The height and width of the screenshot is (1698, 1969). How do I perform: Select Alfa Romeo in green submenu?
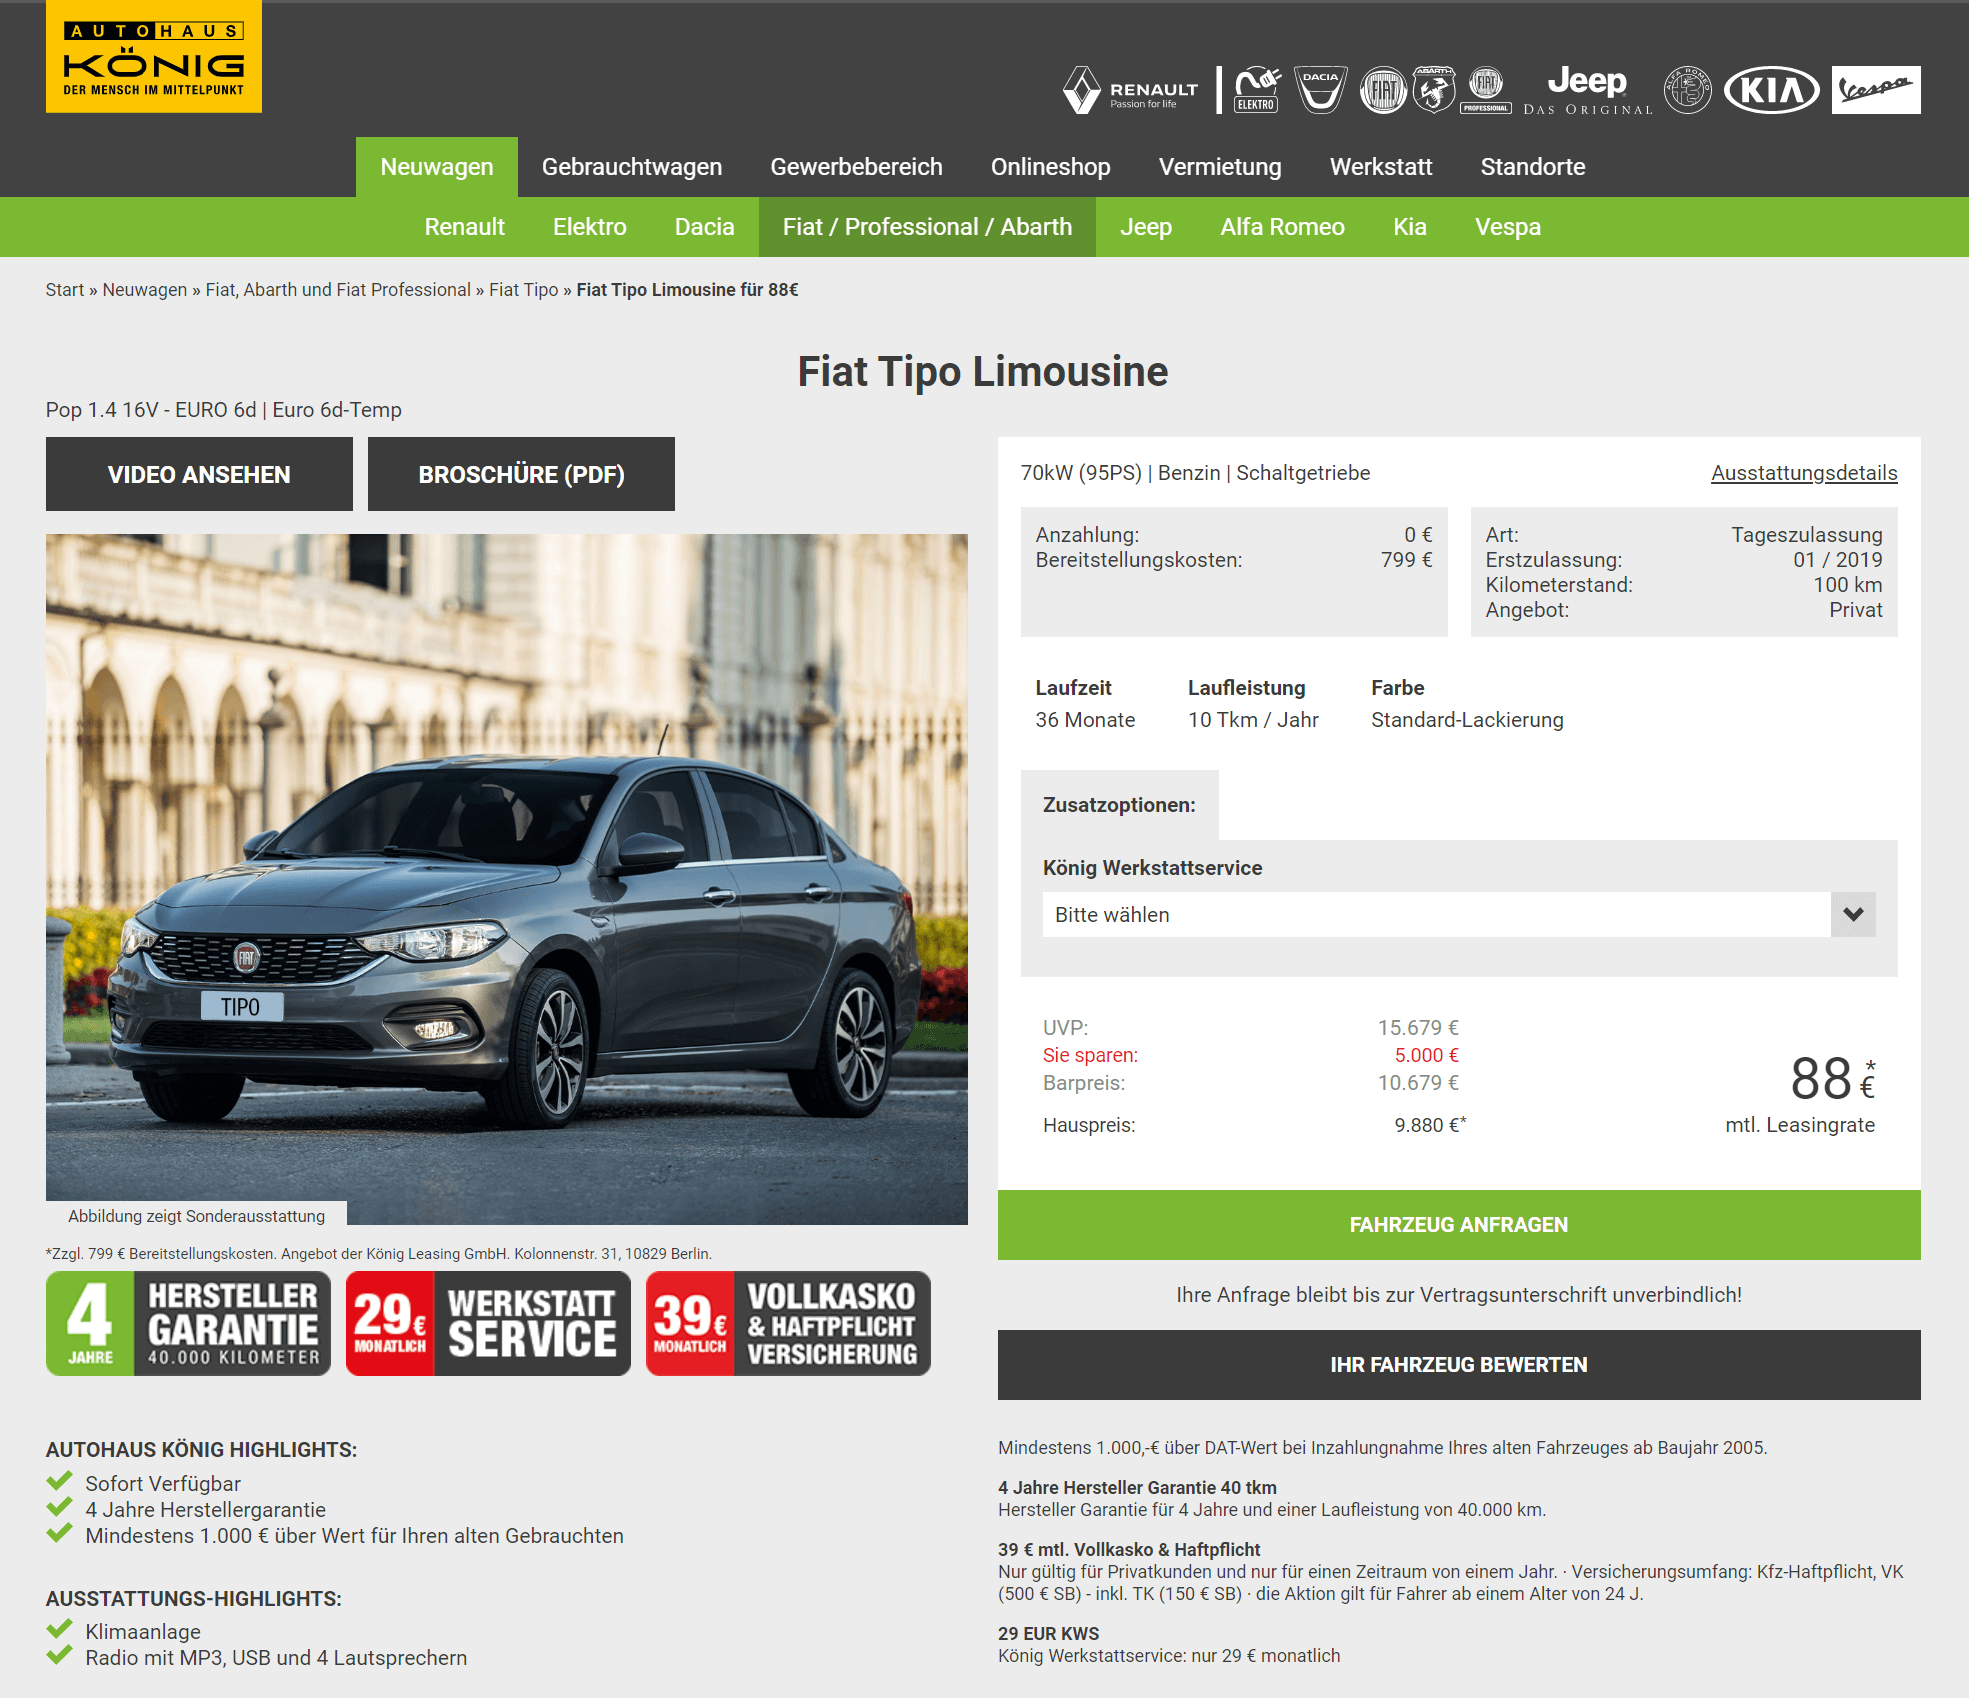[1282, 227]
